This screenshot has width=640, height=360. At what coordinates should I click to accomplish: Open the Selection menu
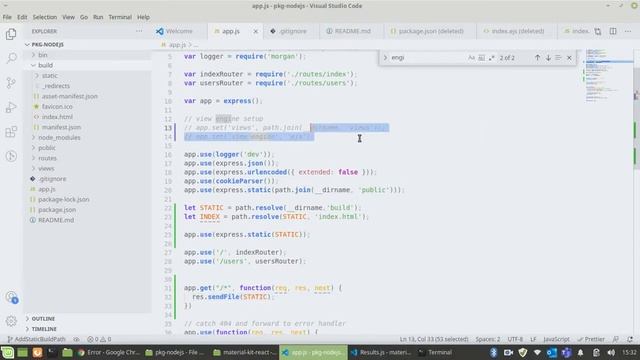coord(44,17)
